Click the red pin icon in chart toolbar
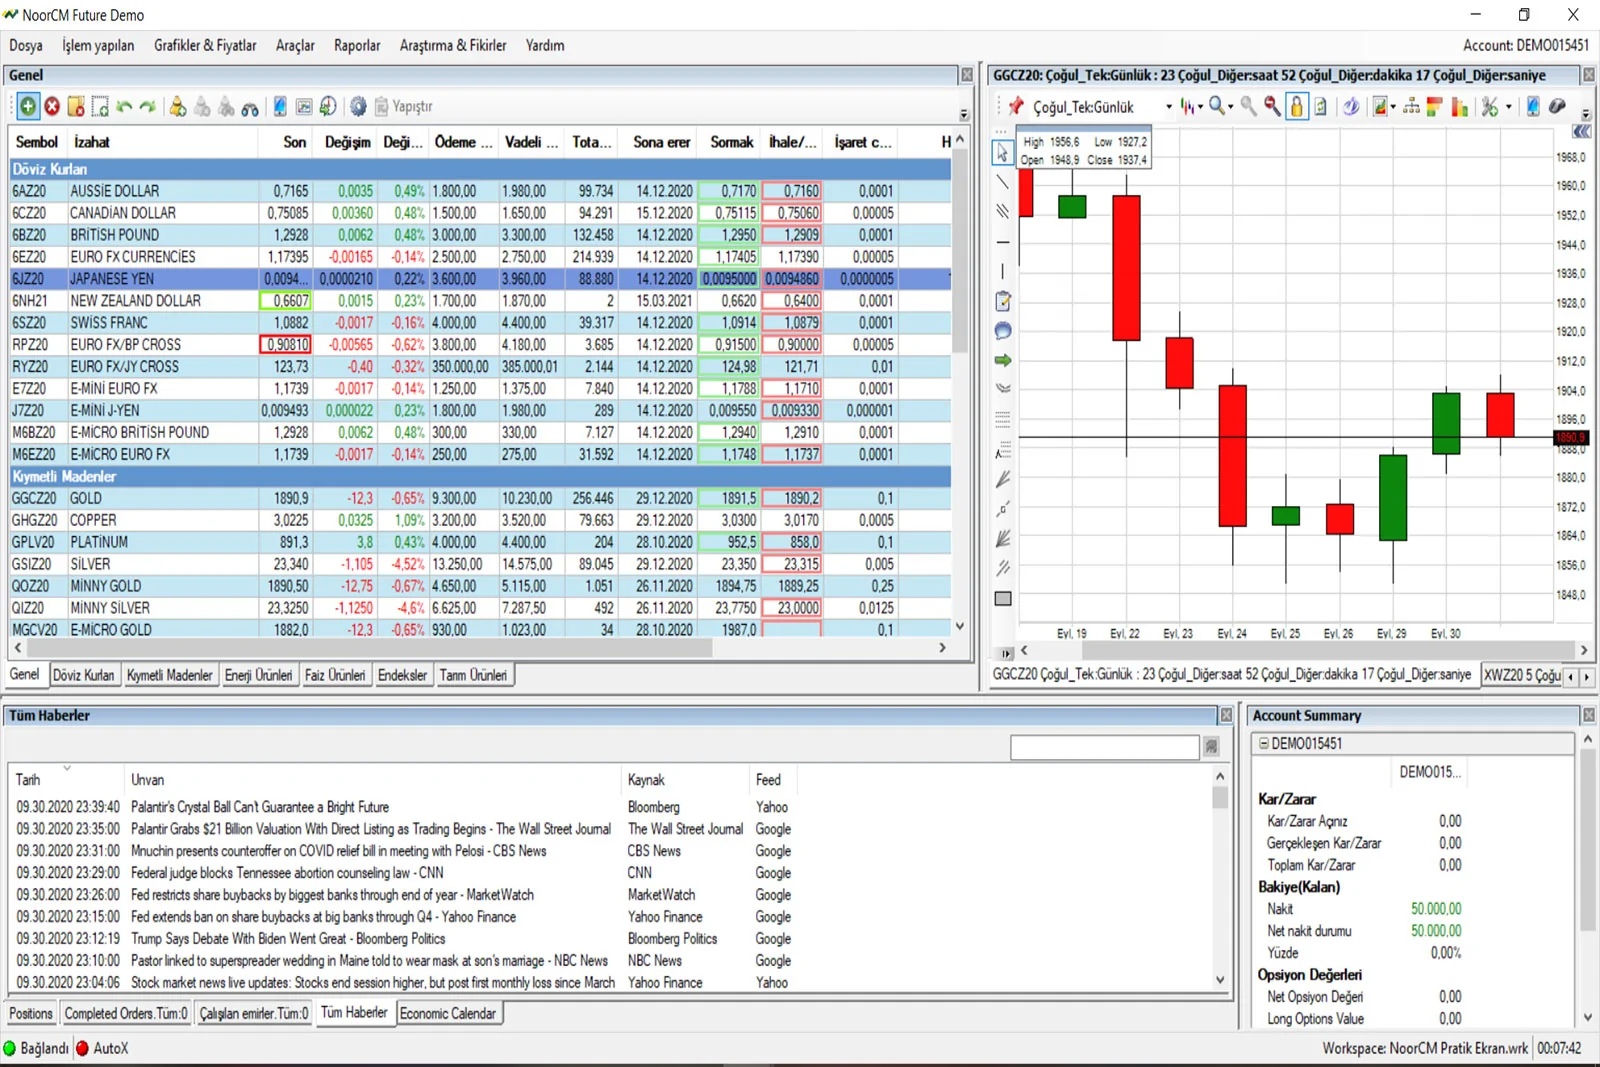Viewport: 1600px width, 1067px height. (x=1016, y=106)
